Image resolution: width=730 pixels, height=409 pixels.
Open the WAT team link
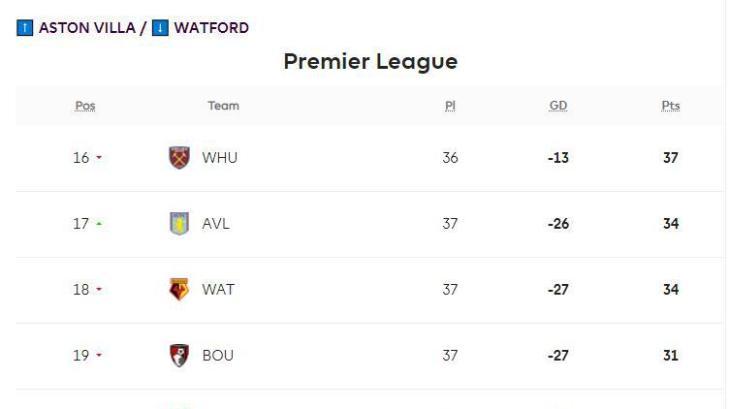[218, 289]
